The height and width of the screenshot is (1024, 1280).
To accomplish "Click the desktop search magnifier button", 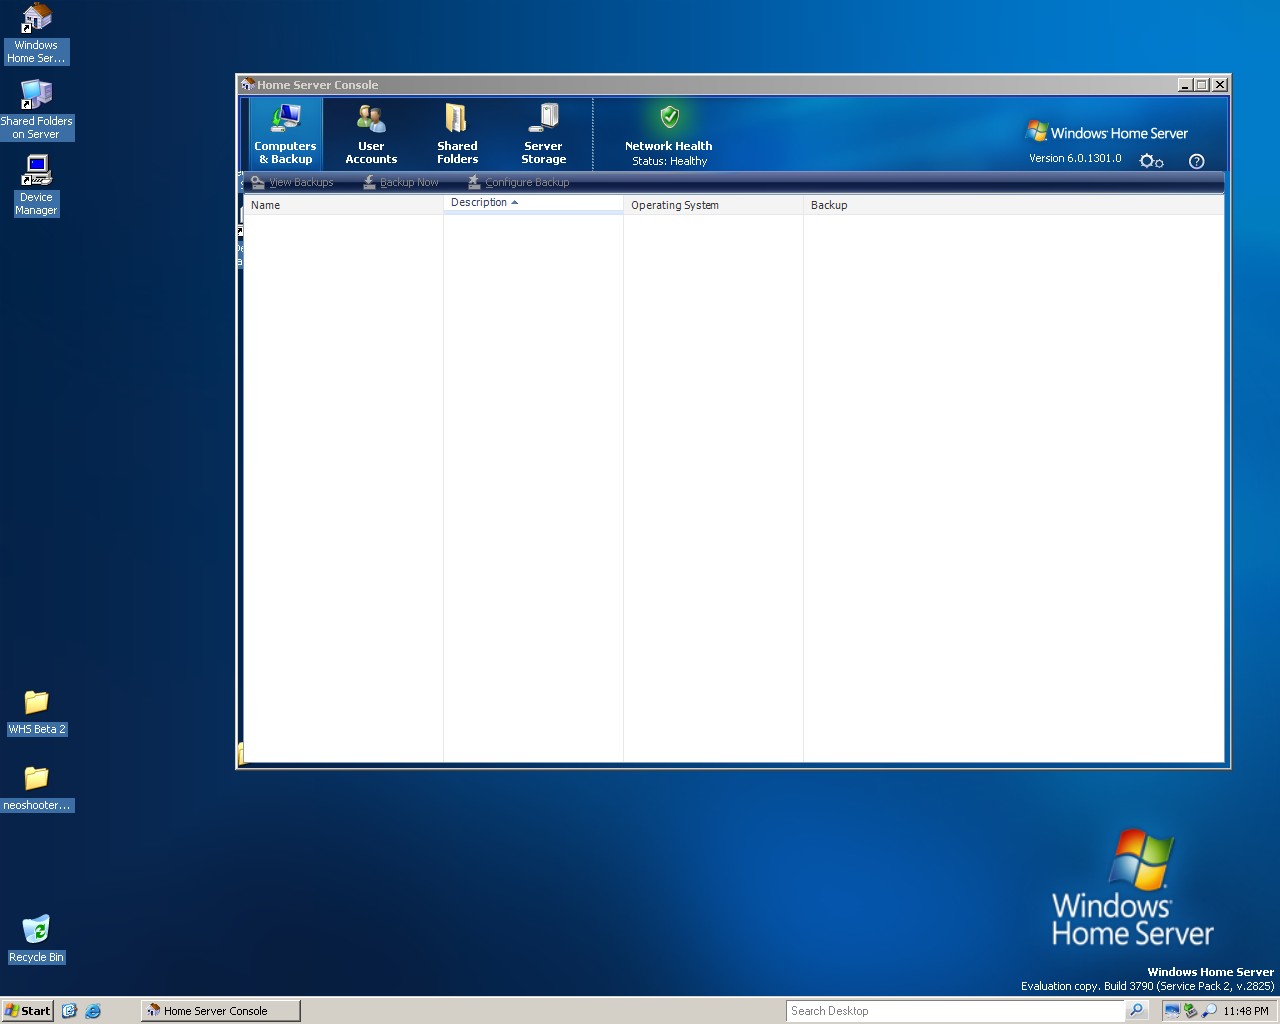I will click(1136, 1011).
